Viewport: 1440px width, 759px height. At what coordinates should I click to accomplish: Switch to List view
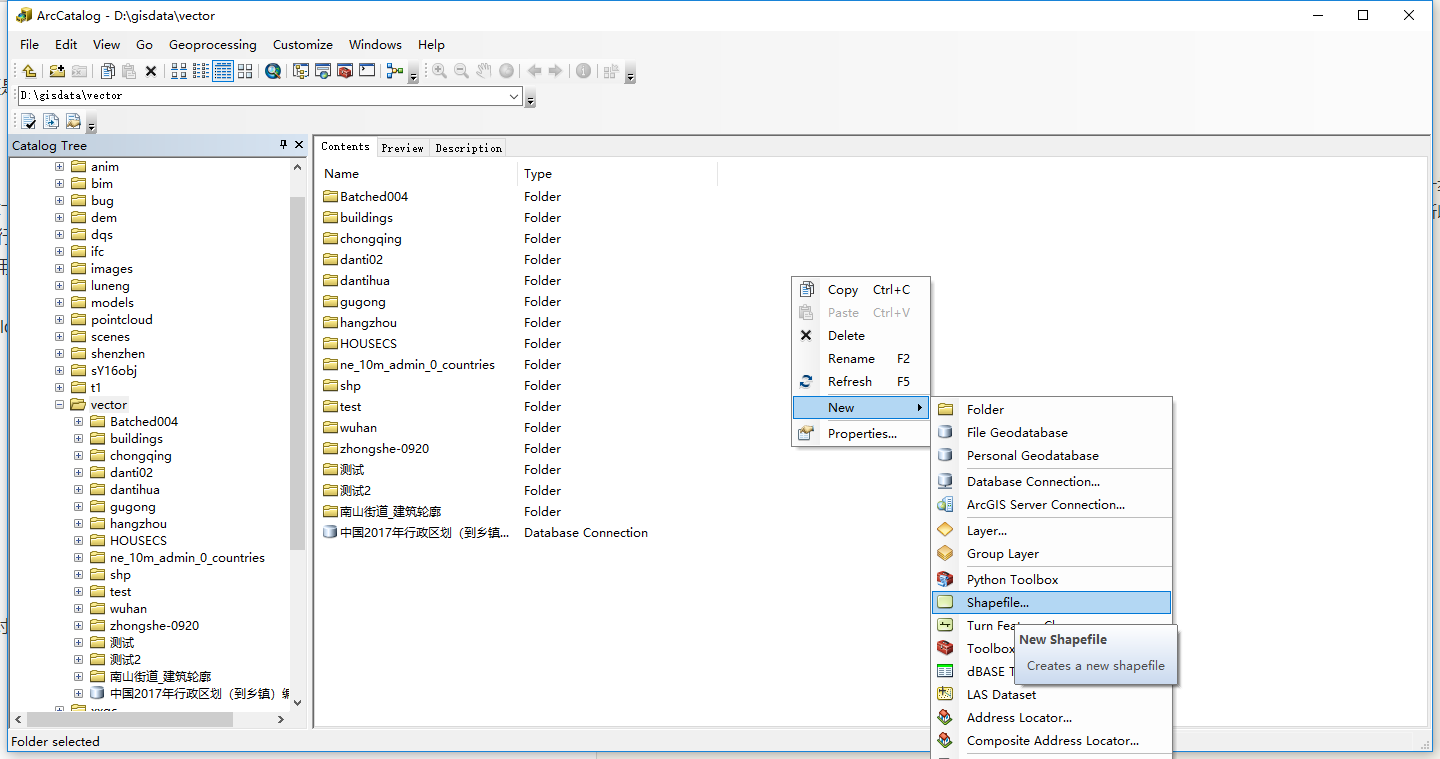pyautogui.click(x=201, y=71)
